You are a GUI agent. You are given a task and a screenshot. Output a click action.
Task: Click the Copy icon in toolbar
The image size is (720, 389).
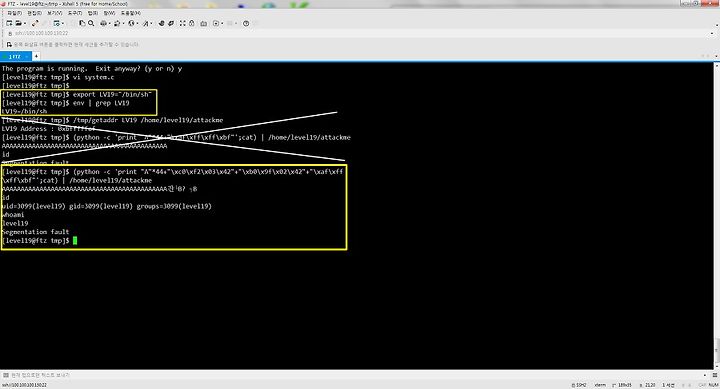(x=82, y=23)
